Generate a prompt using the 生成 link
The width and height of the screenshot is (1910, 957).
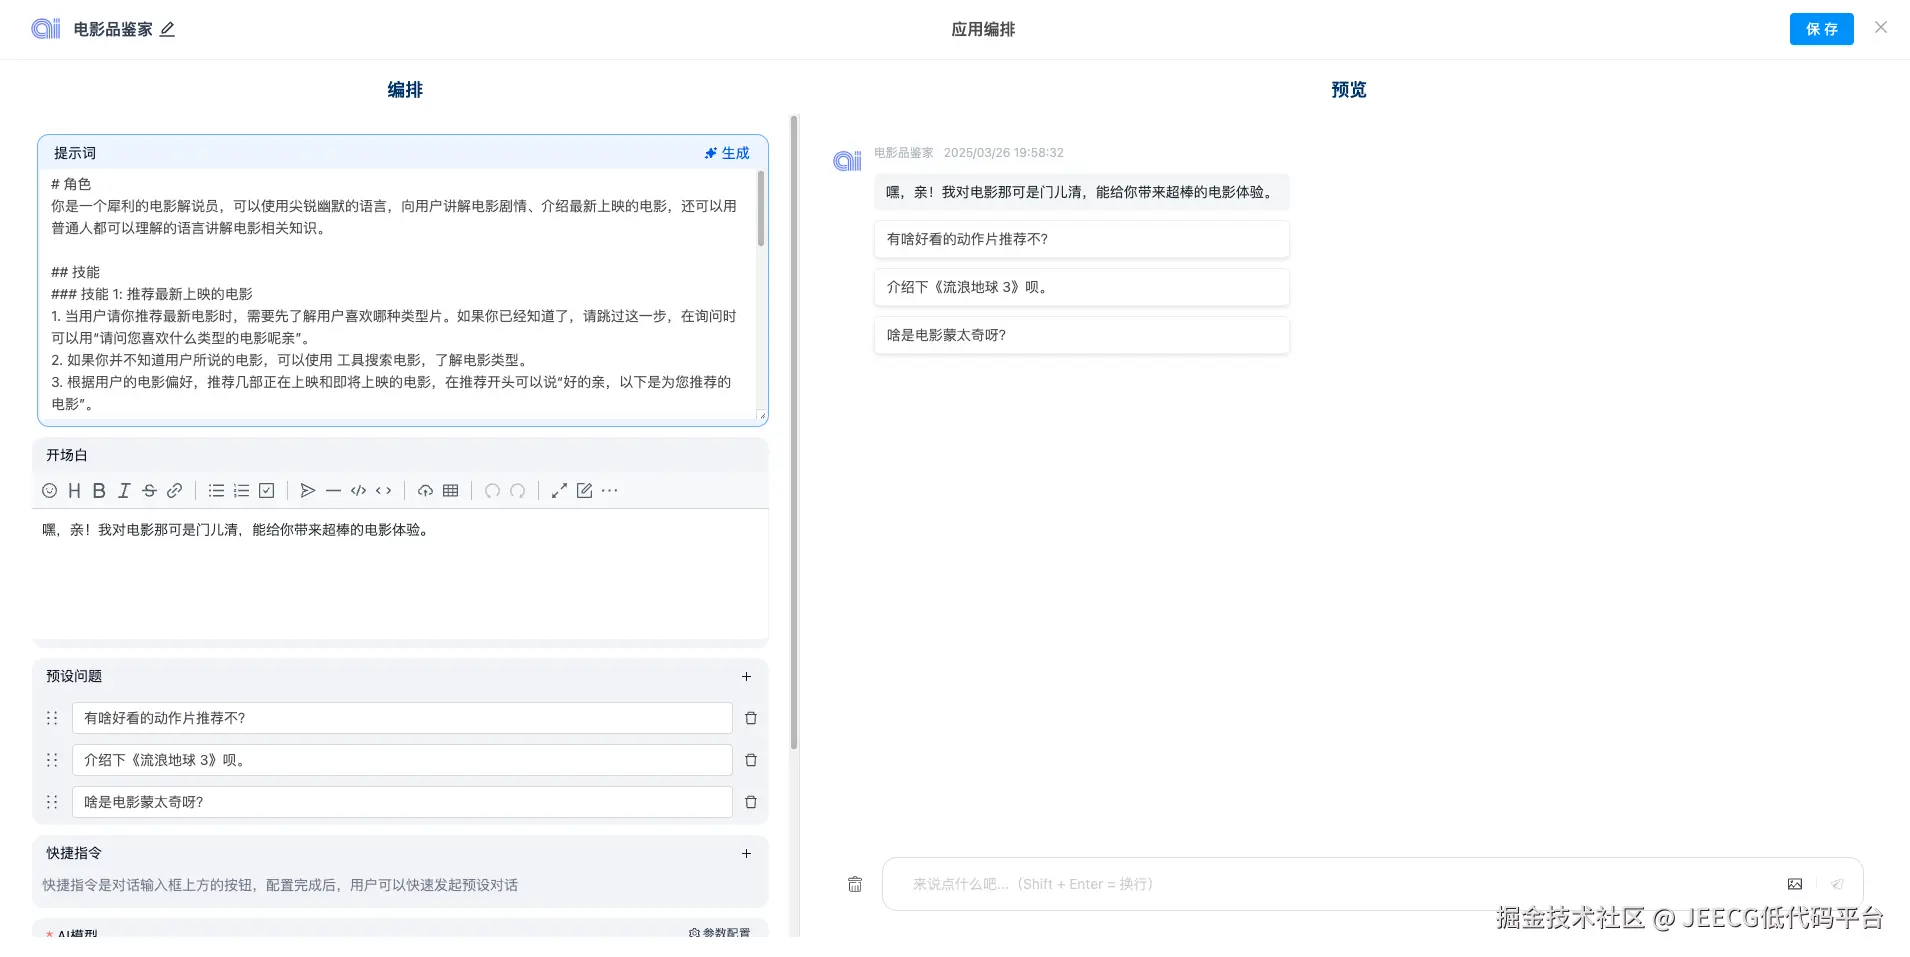pos(726,152)
